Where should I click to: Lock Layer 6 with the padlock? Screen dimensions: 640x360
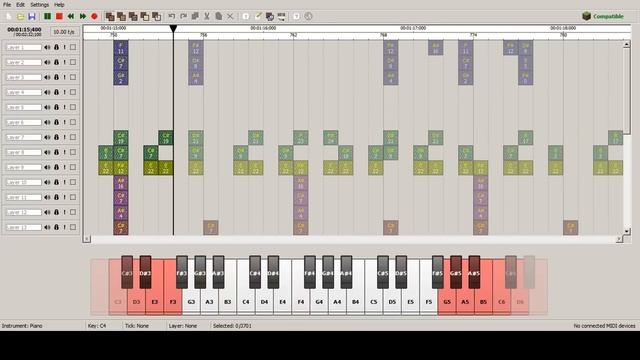(x=56, y=122)
